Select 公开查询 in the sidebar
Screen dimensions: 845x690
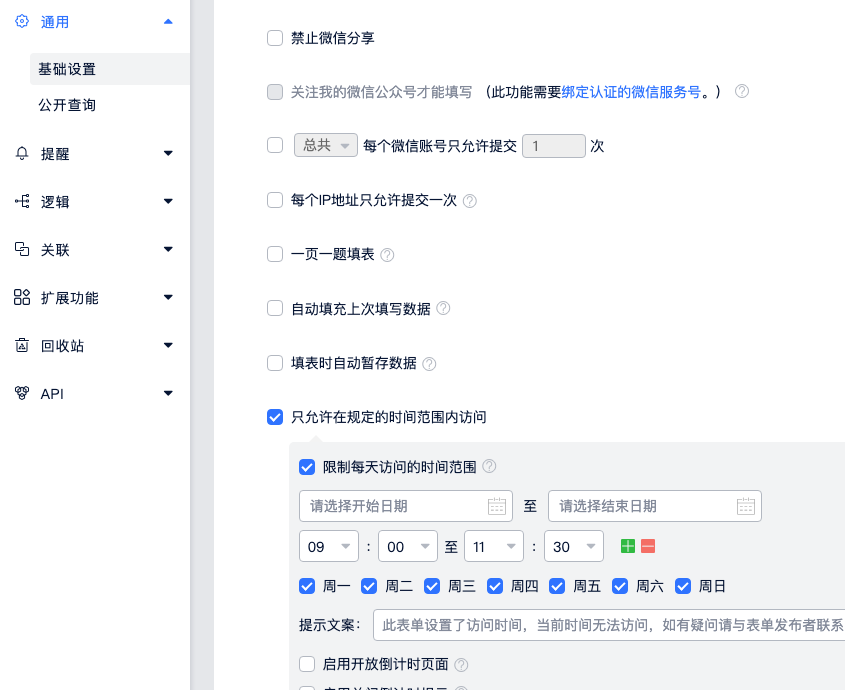[x=67, y=105]
